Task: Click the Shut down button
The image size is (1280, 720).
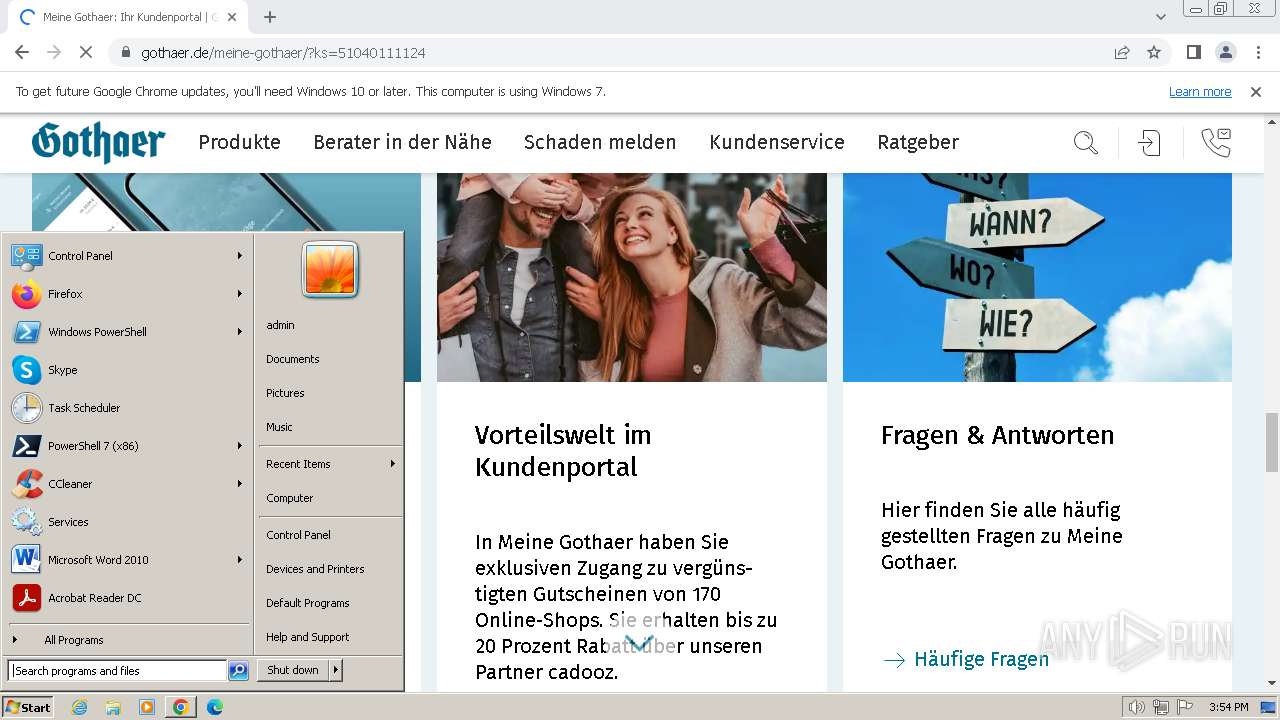Action: click(x=293, y=670)
